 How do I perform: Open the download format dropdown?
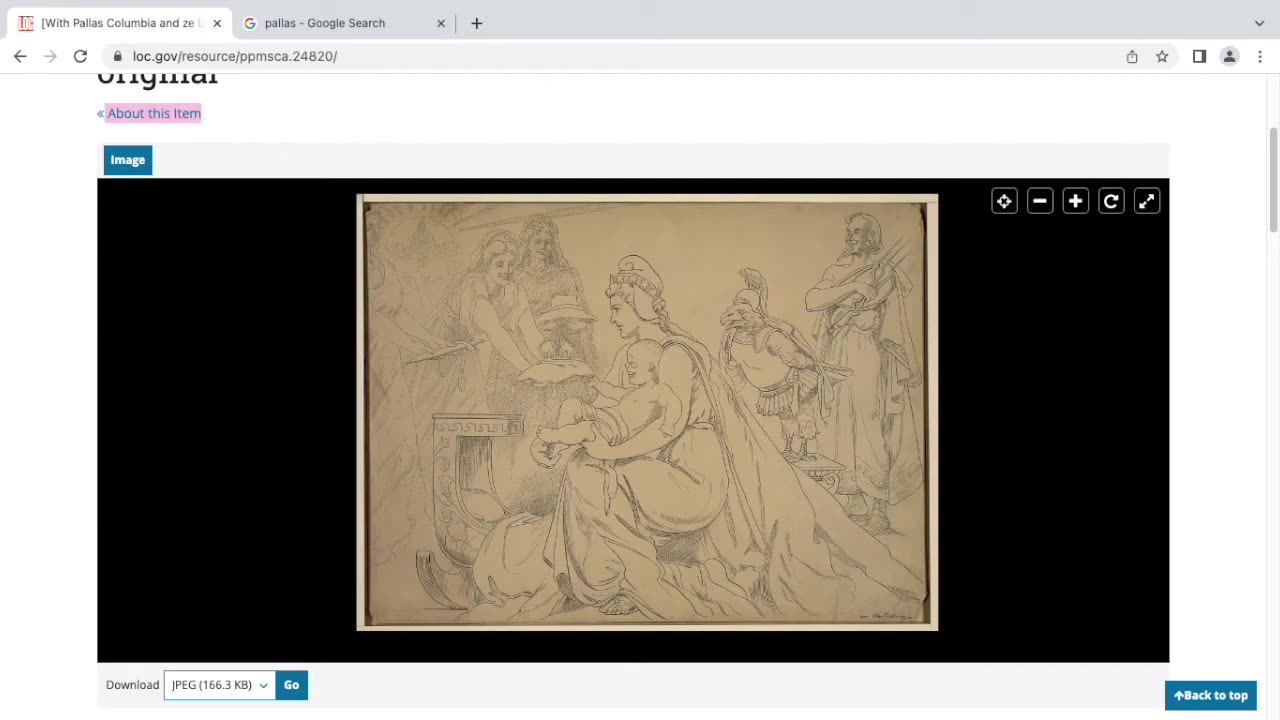(x=219, y=685)
